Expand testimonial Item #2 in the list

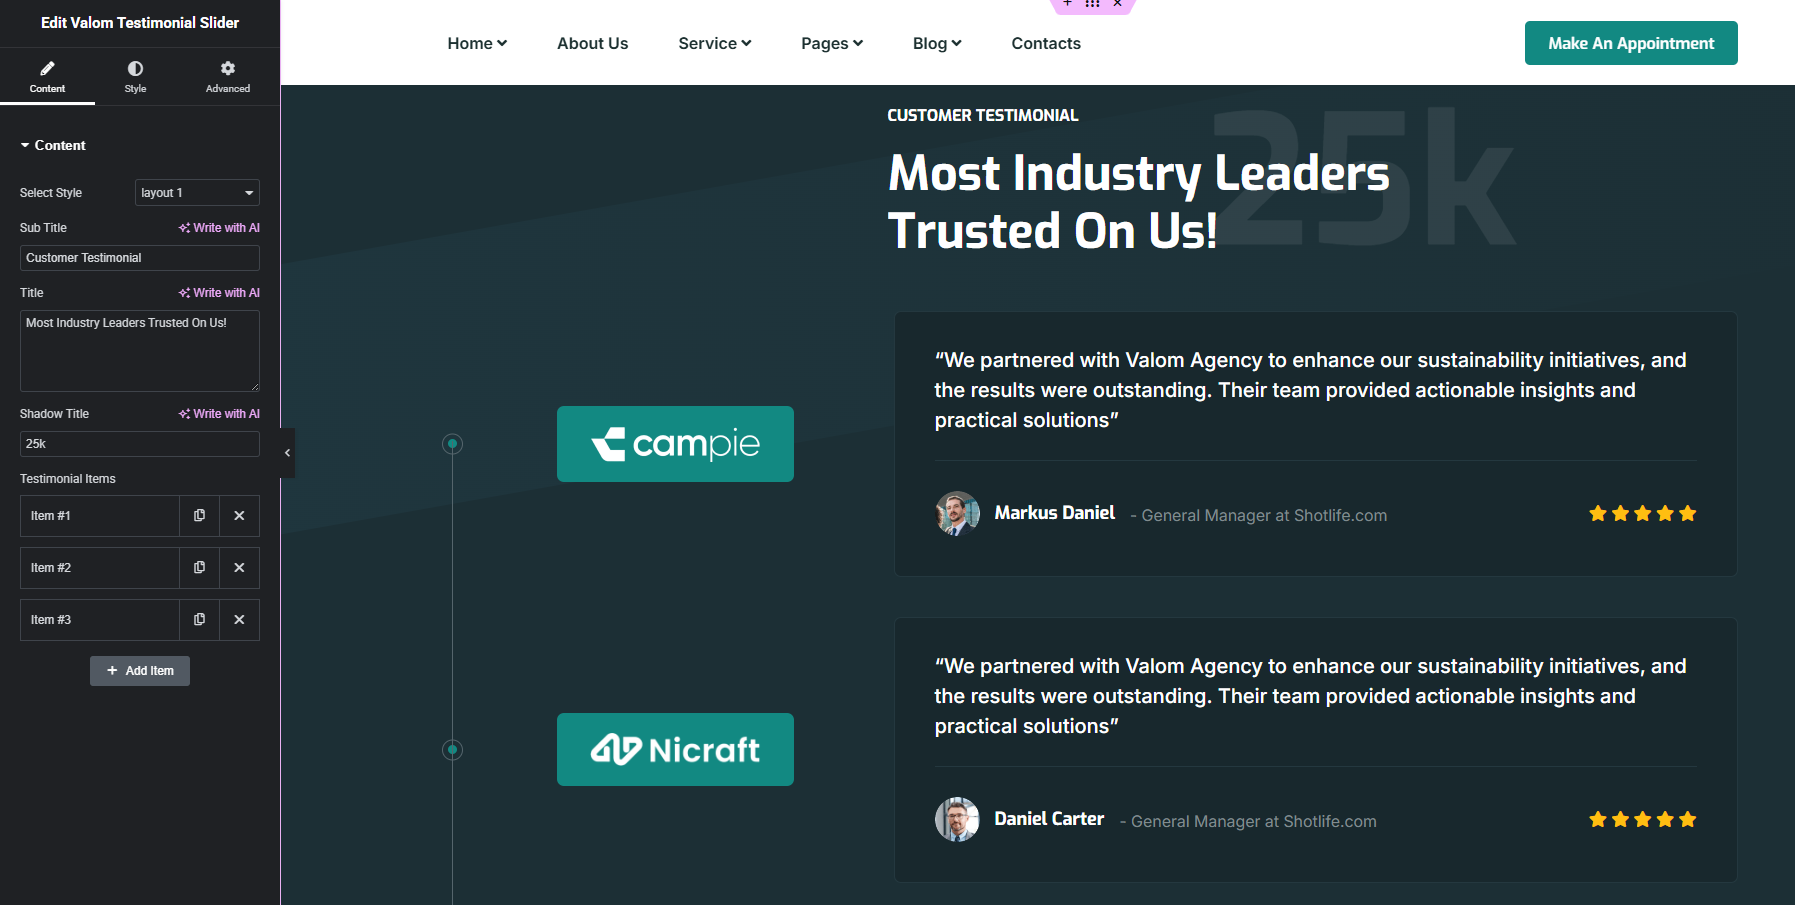(x=99, y=568)
